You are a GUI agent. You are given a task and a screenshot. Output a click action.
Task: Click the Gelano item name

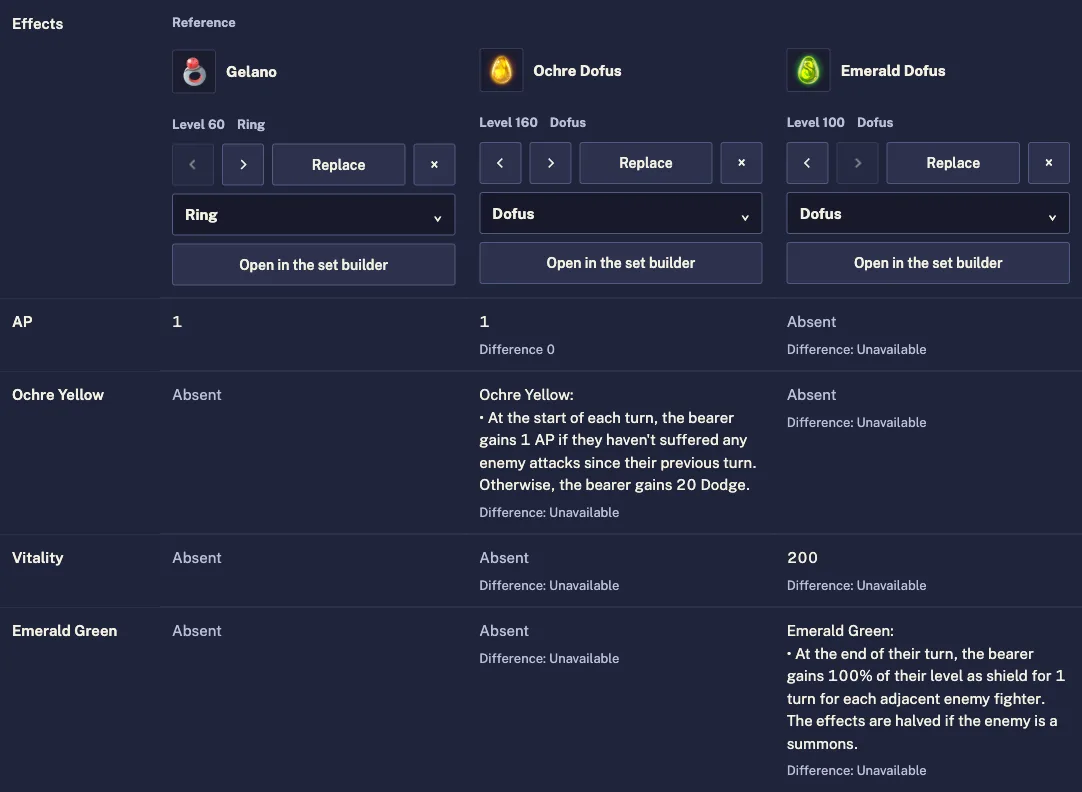click(x=251, y=72)
